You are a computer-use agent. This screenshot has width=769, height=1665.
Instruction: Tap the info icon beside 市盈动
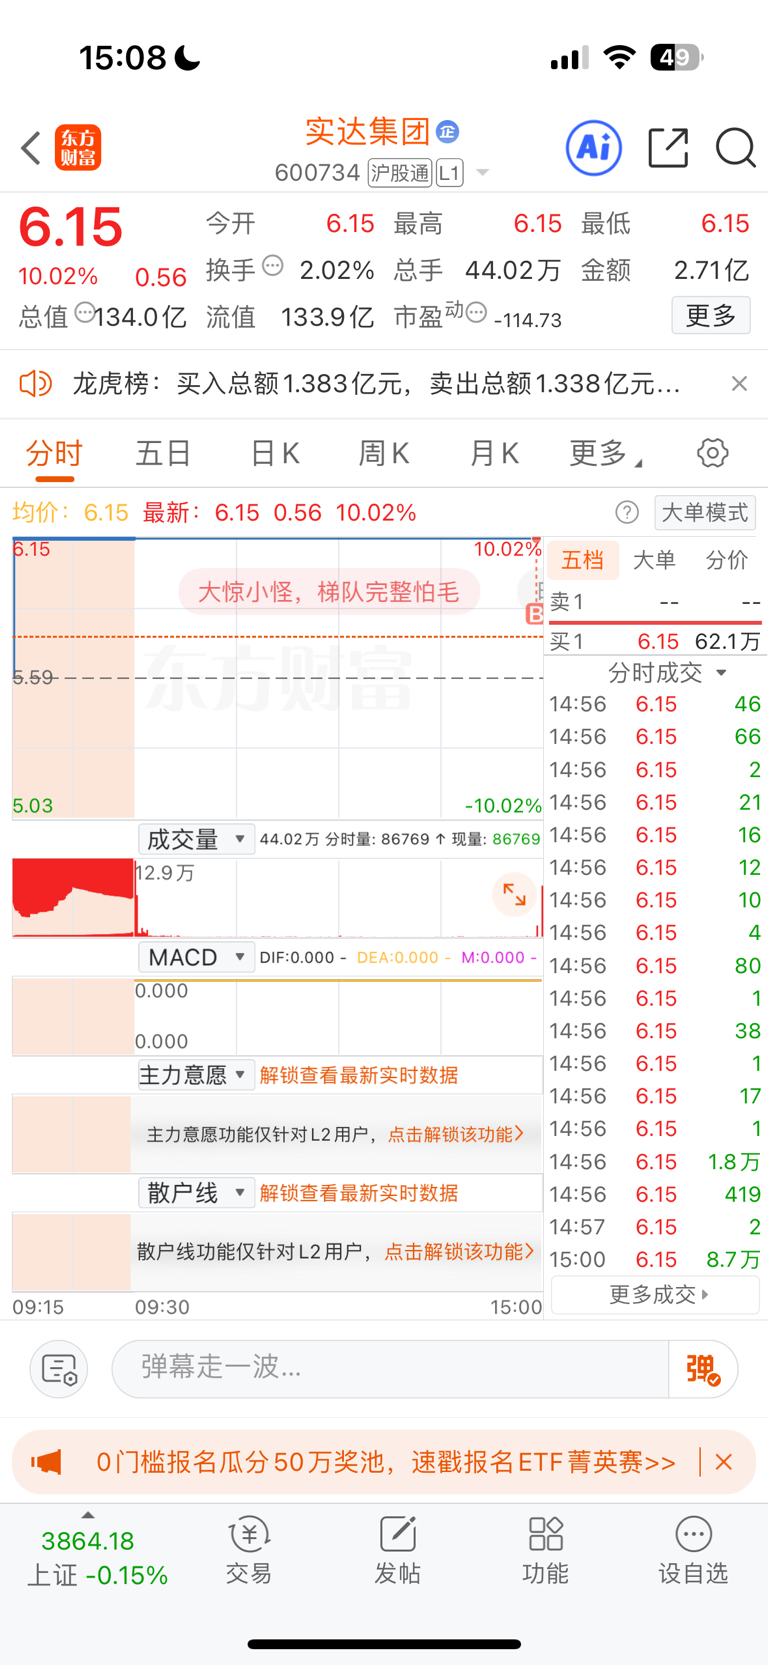click(x=477, y=313)
